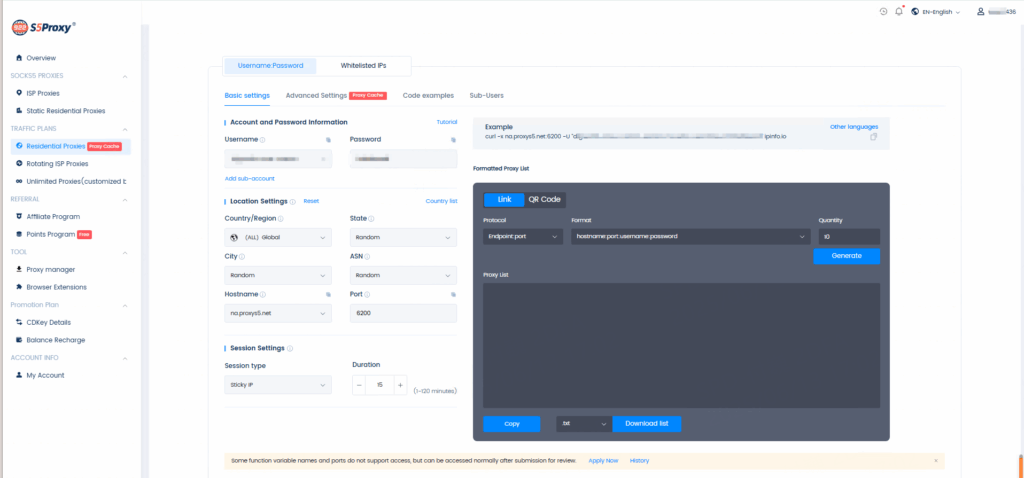Click Reset location settings link

[311, 201]
